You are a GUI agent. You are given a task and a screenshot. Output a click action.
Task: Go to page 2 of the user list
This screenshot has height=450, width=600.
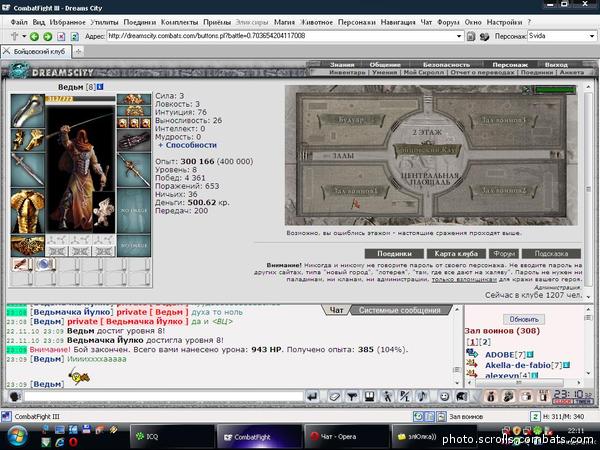(484, 342)
